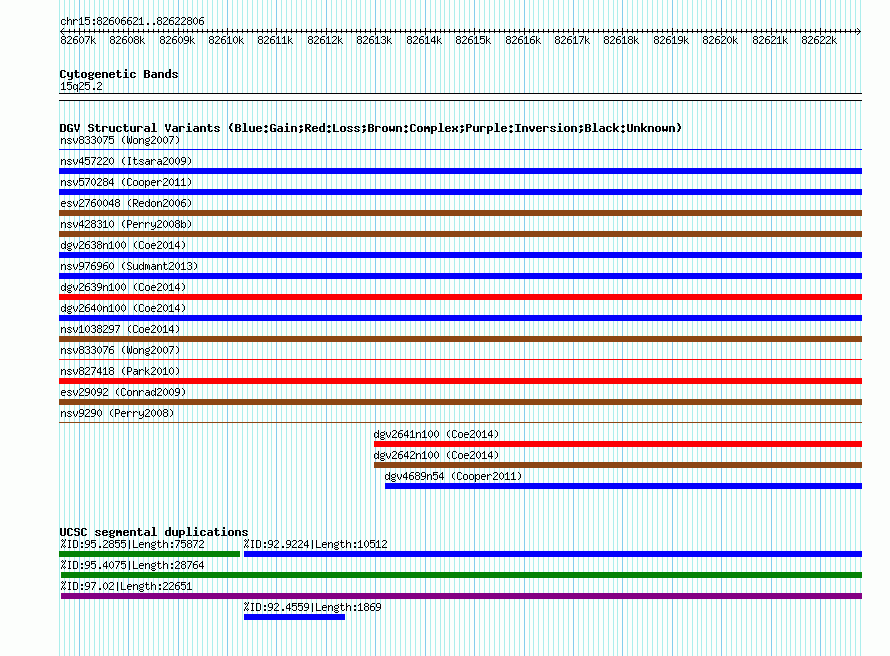Click the 82607k ruler tick label
The width and height of the screenshot is (890, 656).
click(78, 40)
